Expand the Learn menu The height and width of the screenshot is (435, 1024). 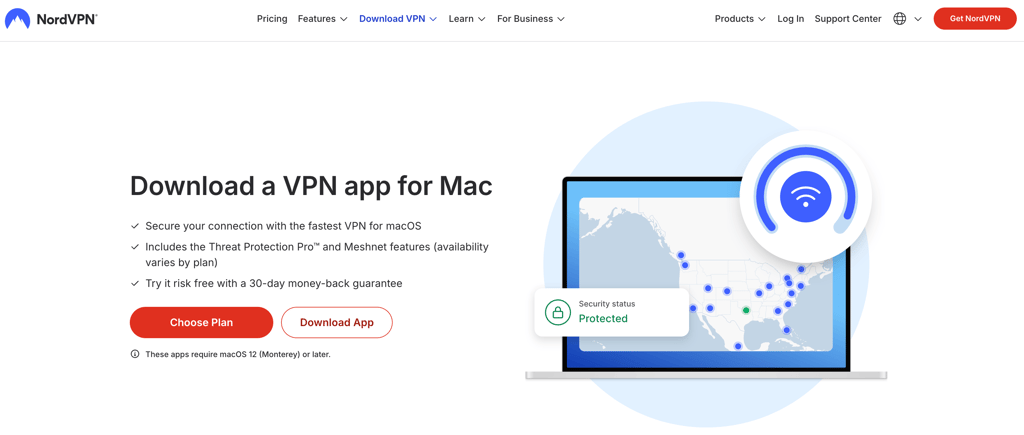467,19
